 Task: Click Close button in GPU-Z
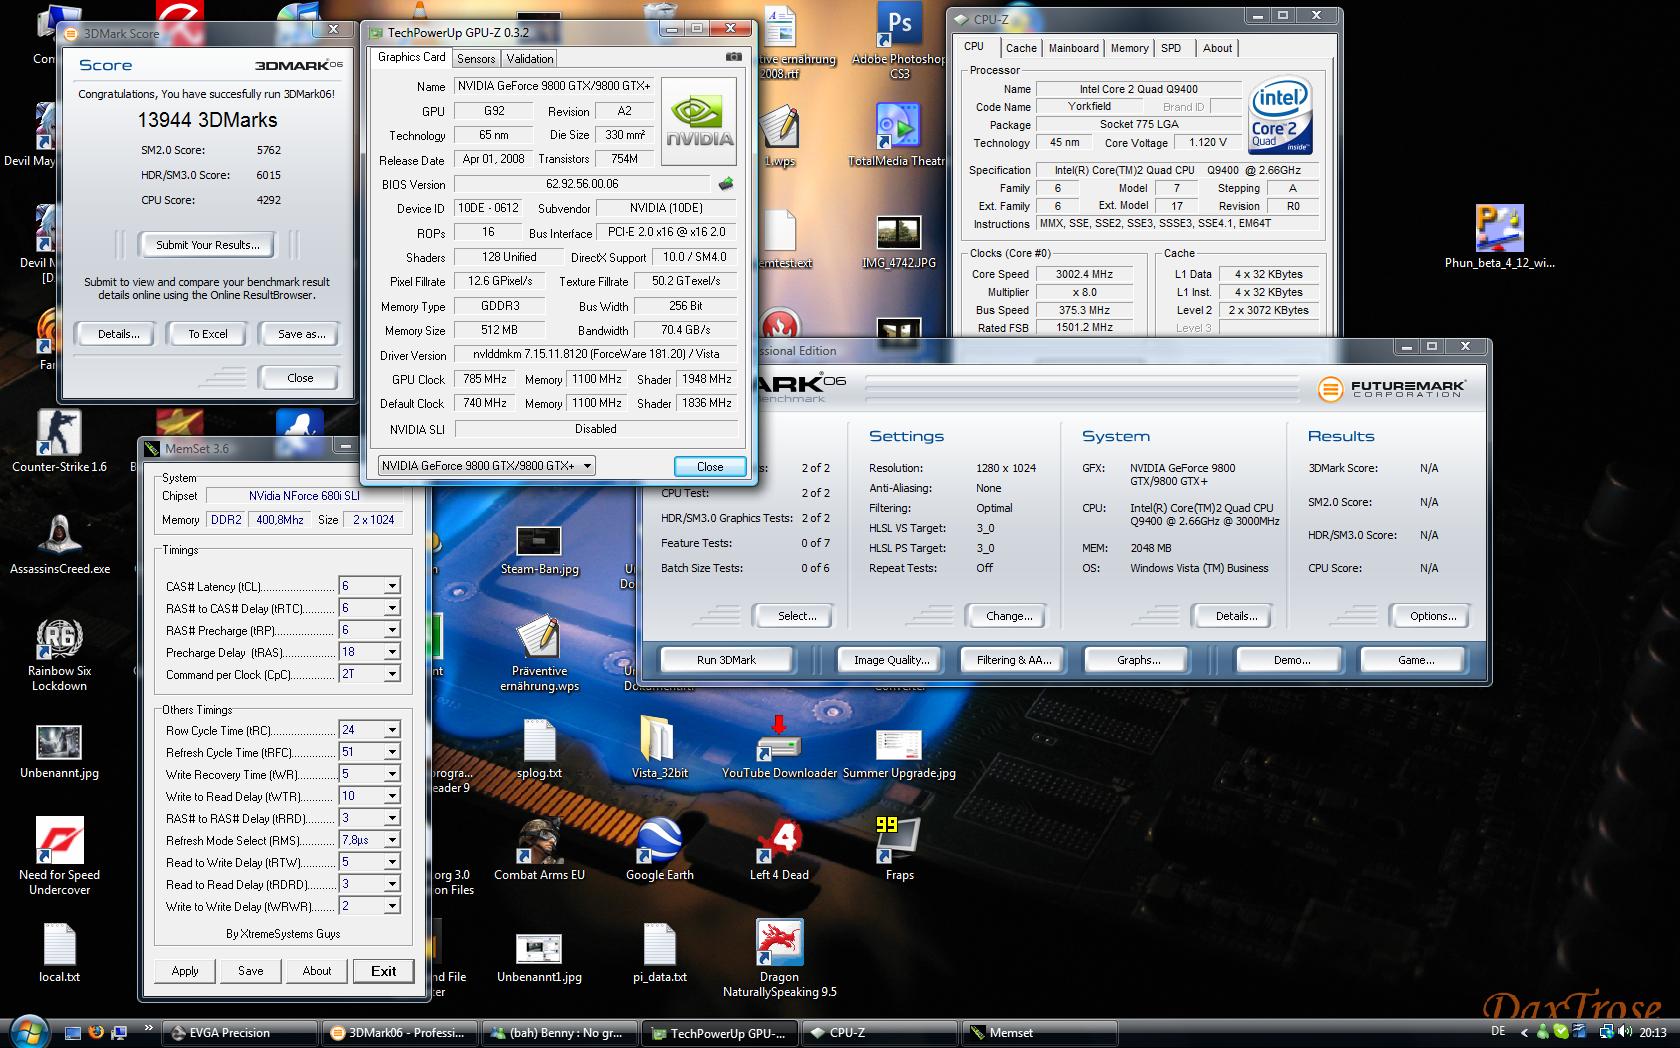[710, 467]
